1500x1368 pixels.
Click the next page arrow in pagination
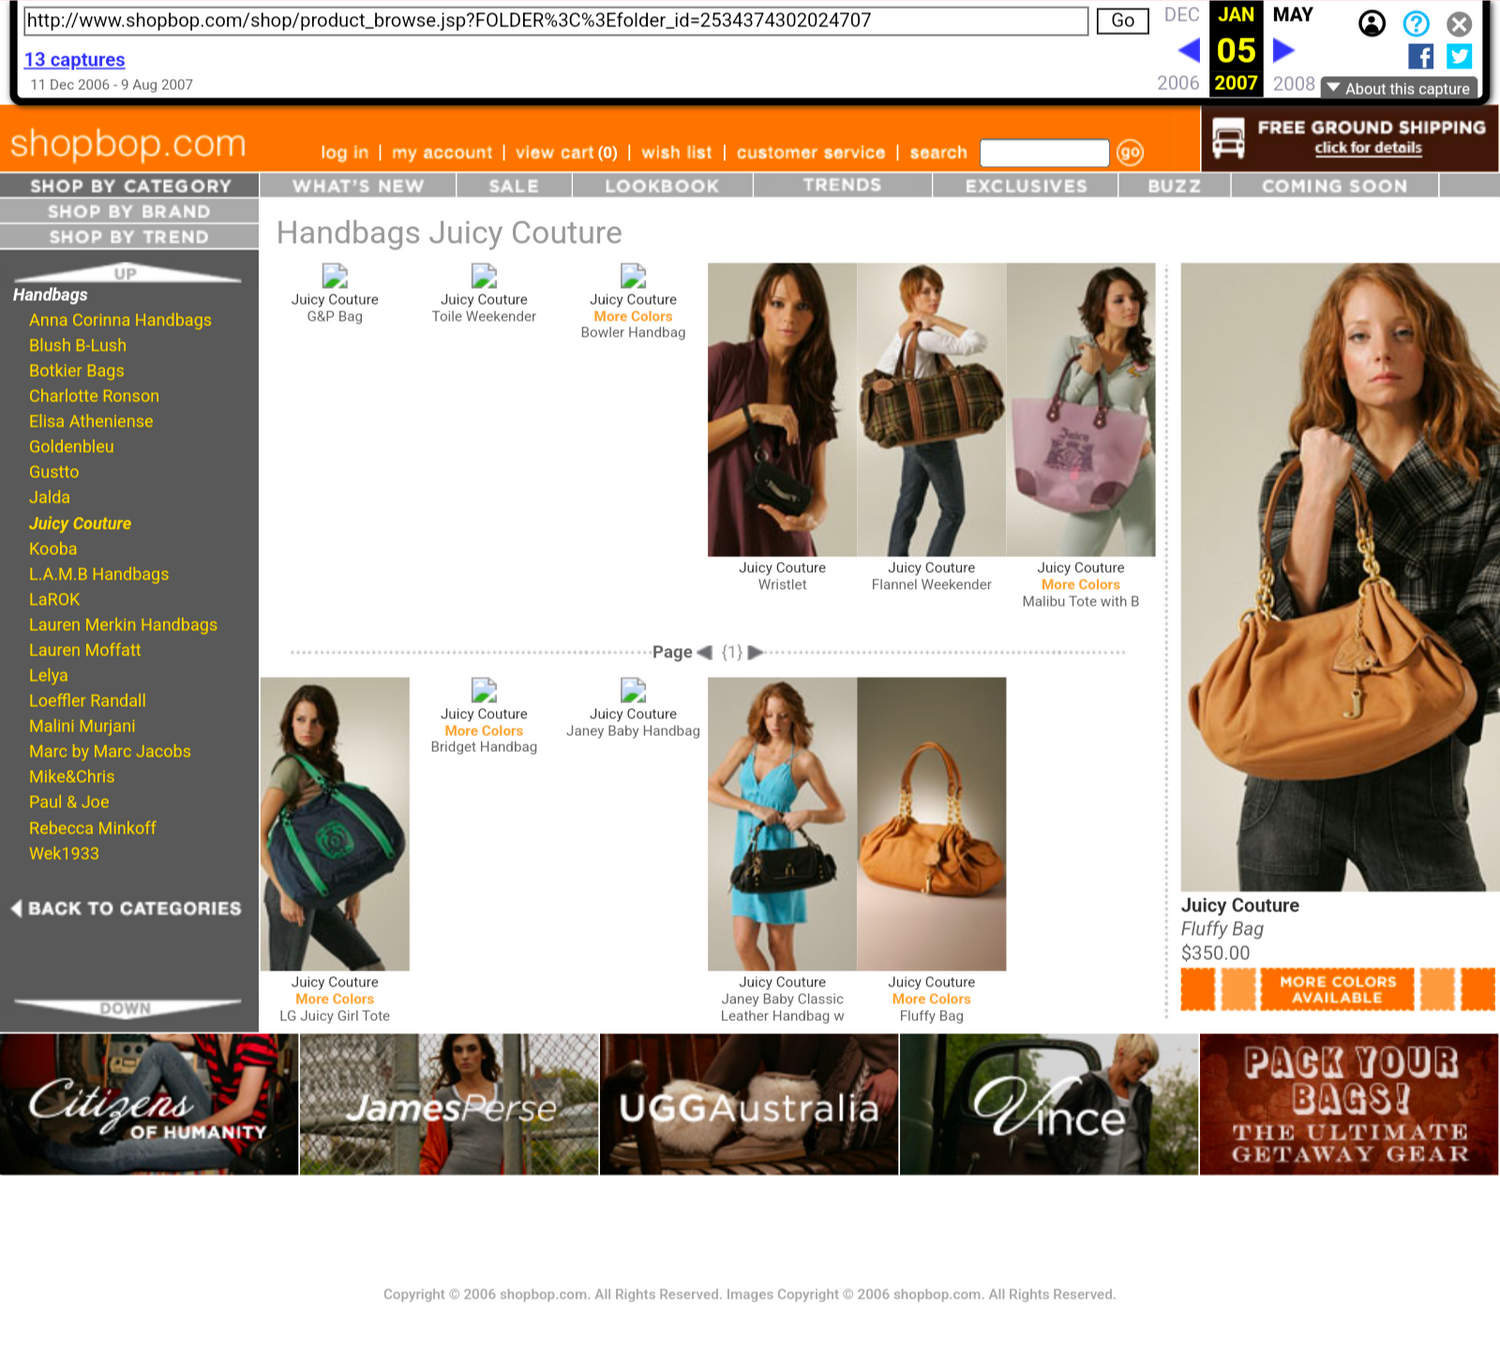click(x=756, y=652)
